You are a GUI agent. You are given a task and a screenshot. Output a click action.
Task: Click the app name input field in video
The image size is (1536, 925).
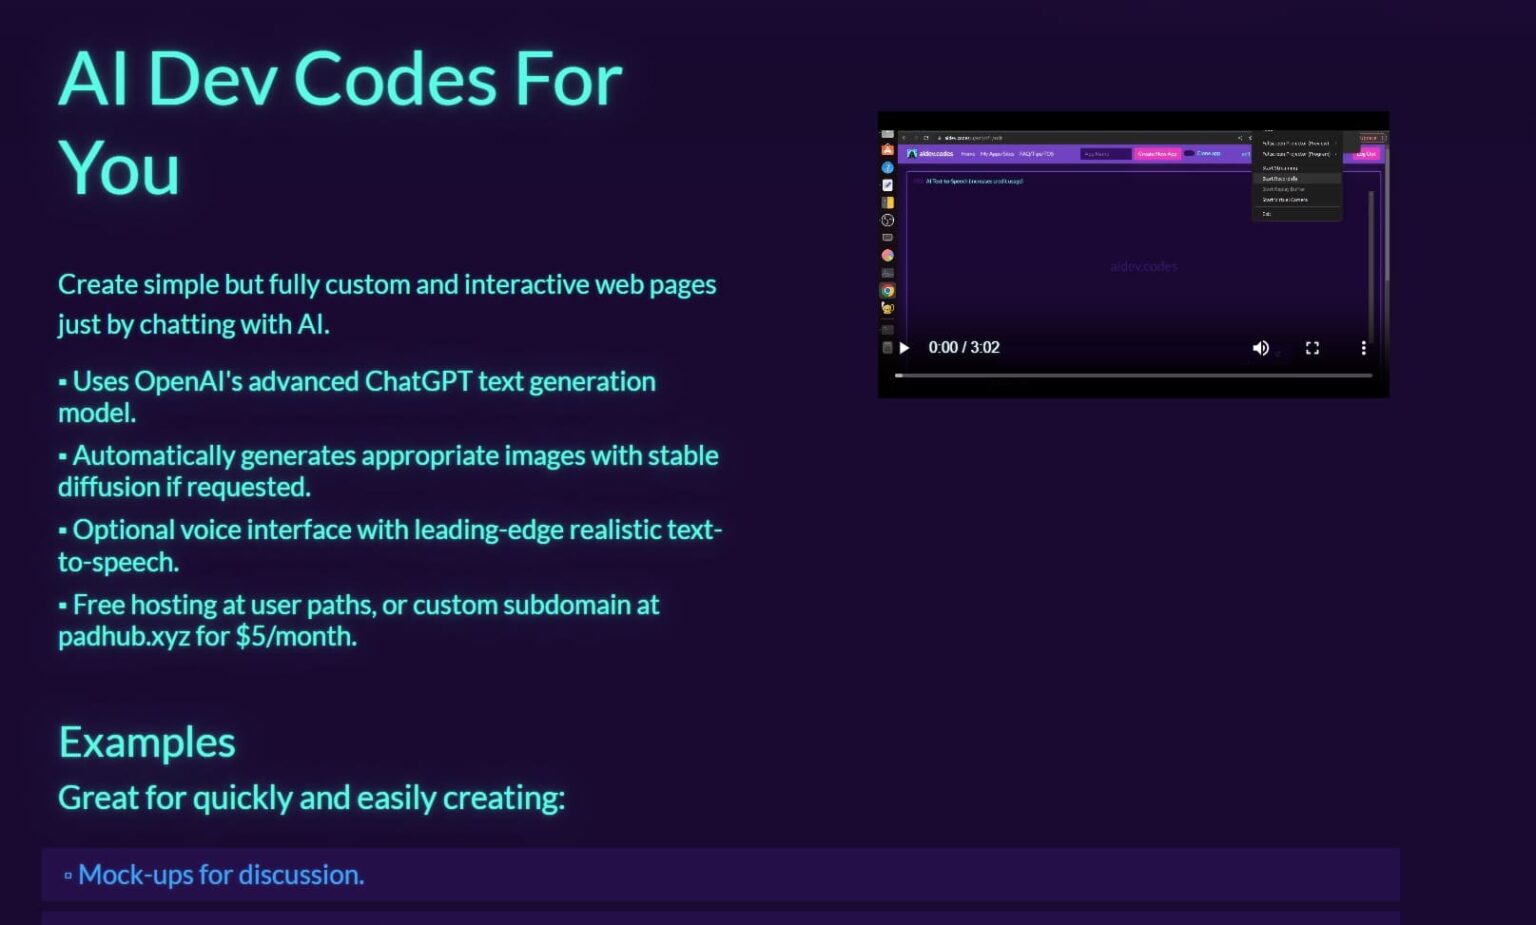[1105, 154]
